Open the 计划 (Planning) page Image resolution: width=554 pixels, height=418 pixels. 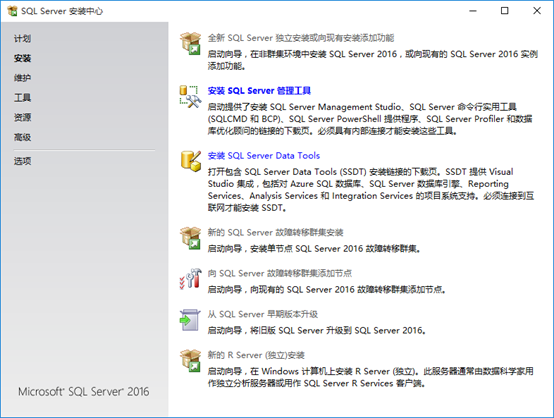click(22, 39)
